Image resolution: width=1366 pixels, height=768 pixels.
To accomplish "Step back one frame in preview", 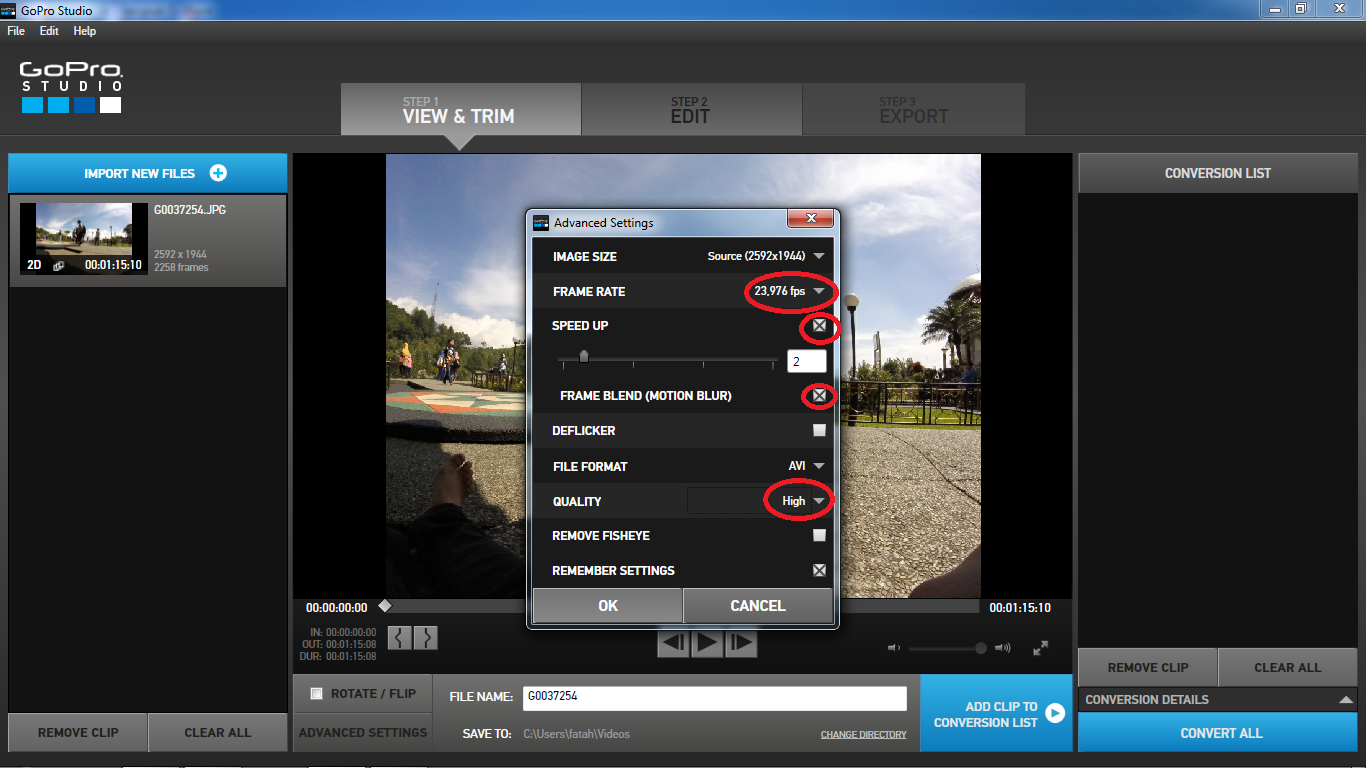I will [673, 643].
